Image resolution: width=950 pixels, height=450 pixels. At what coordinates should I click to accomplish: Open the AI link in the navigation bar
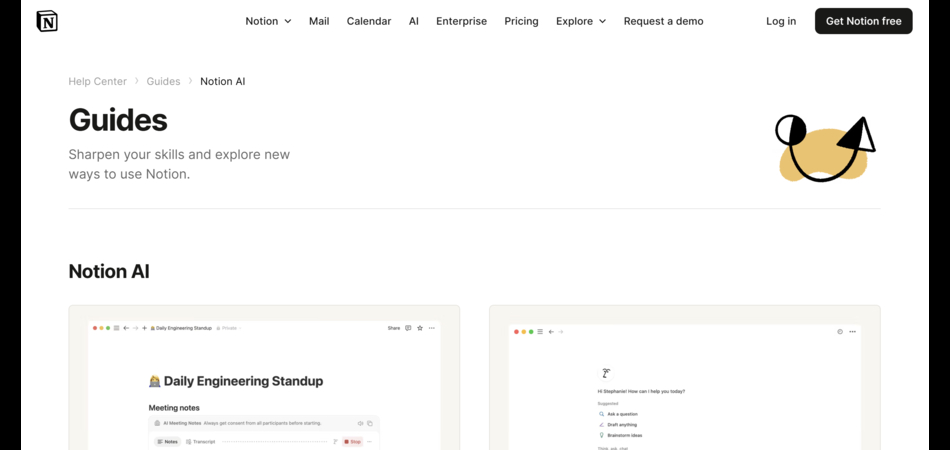tap(414, 21)
